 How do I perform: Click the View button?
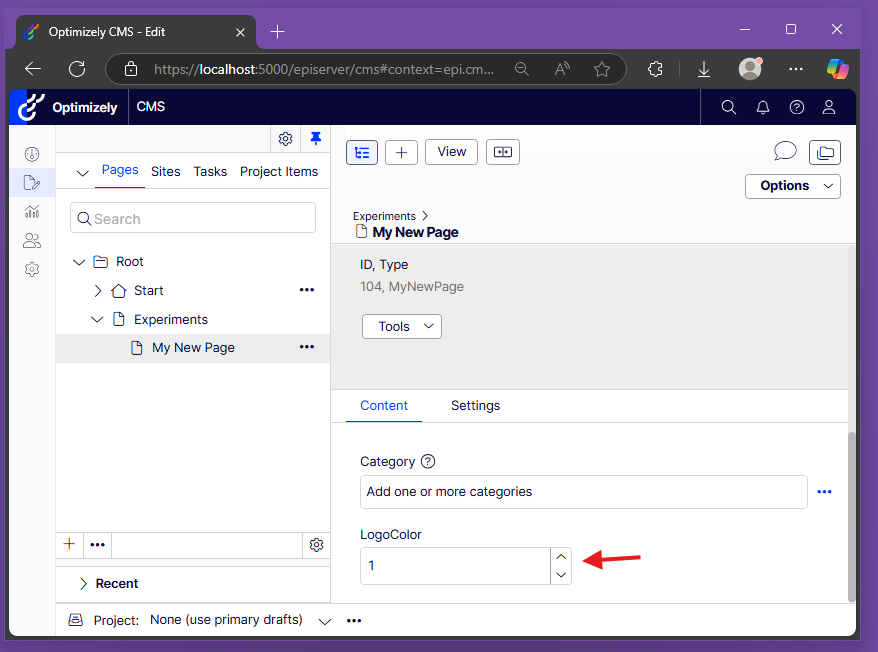pos(451,152)
